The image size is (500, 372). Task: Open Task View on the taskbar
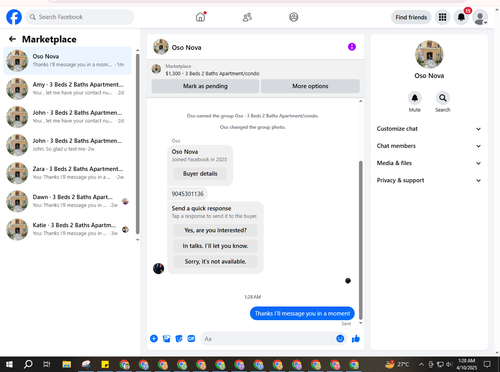47,364
